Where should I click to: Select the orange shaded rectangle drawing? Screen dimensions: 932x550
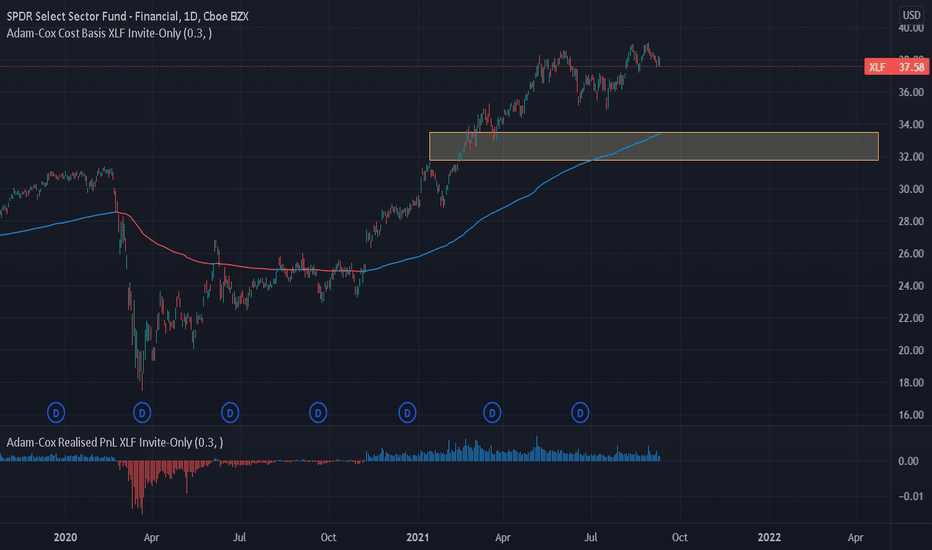click(x=654, y=146)
